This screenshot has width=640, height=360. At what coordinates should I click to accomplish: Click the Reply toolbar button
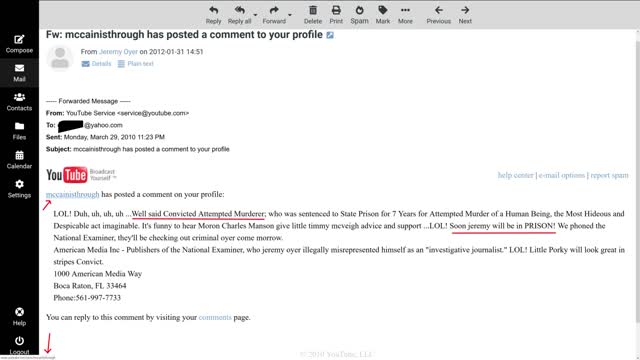pos(213,15)
